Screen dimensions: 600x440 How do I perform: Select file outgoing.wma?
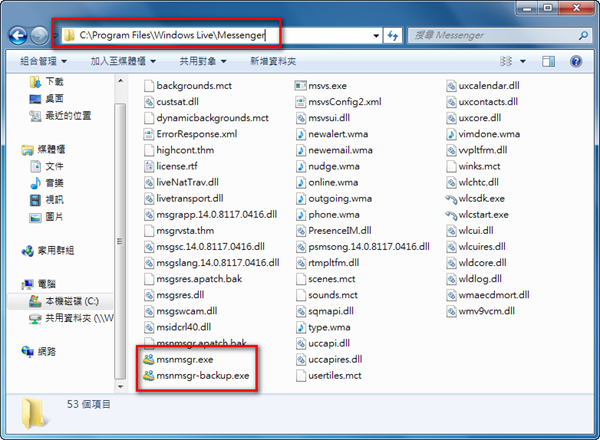point(334,199)
